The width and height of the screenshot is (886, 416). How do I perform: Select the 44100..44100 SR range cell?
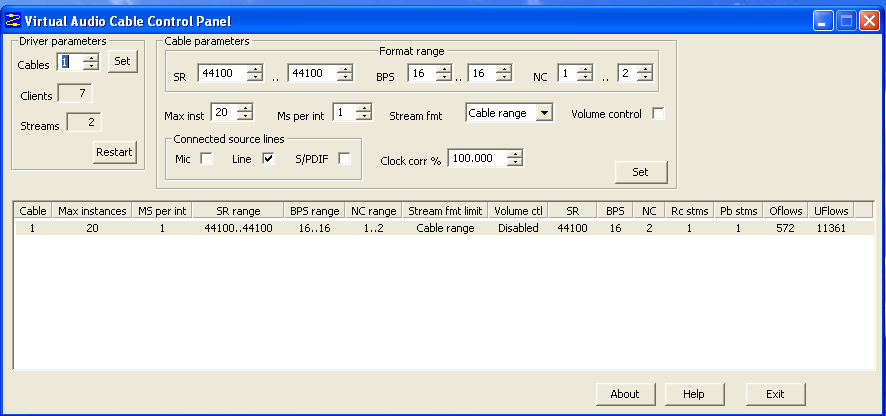tap(238, 228)
